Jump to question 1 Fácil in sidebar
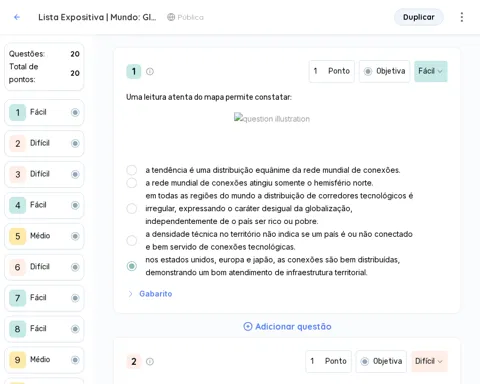Viewport: 480px width, 384px height. pyautogui.click(x=44, y=112)
